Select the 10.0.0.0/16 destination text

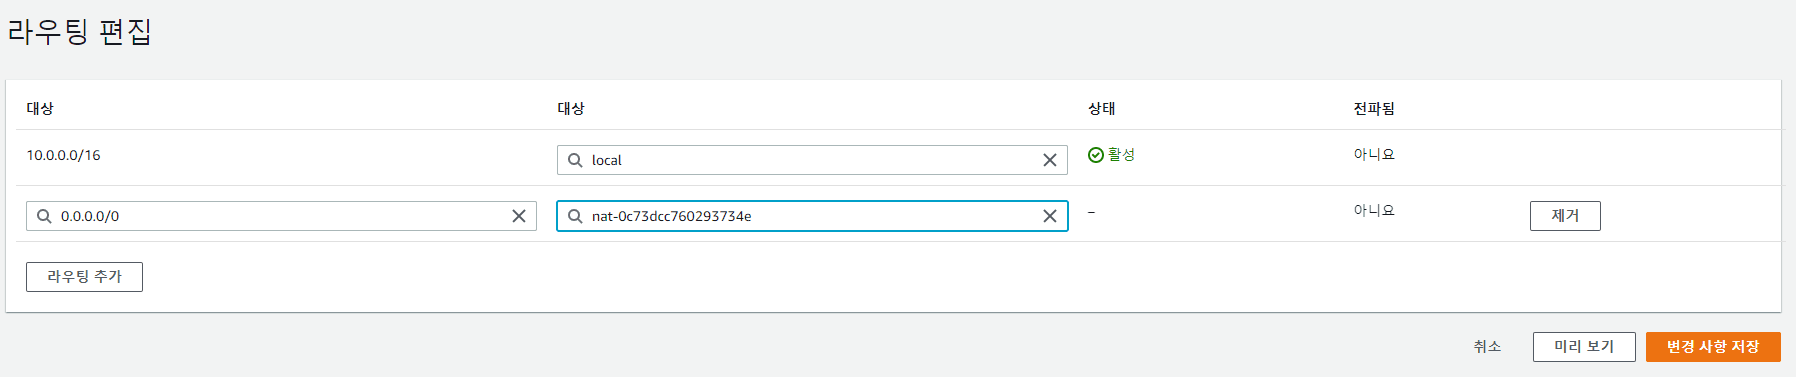pos(63,155)
